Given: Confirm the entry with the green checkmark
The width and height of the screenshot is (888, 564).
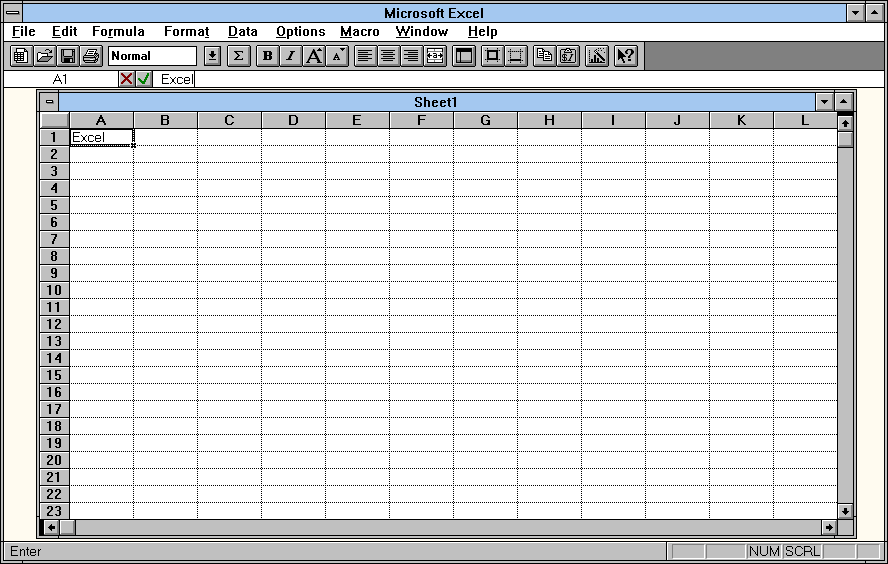Looking at the screenshot, I should click(144, 79).
